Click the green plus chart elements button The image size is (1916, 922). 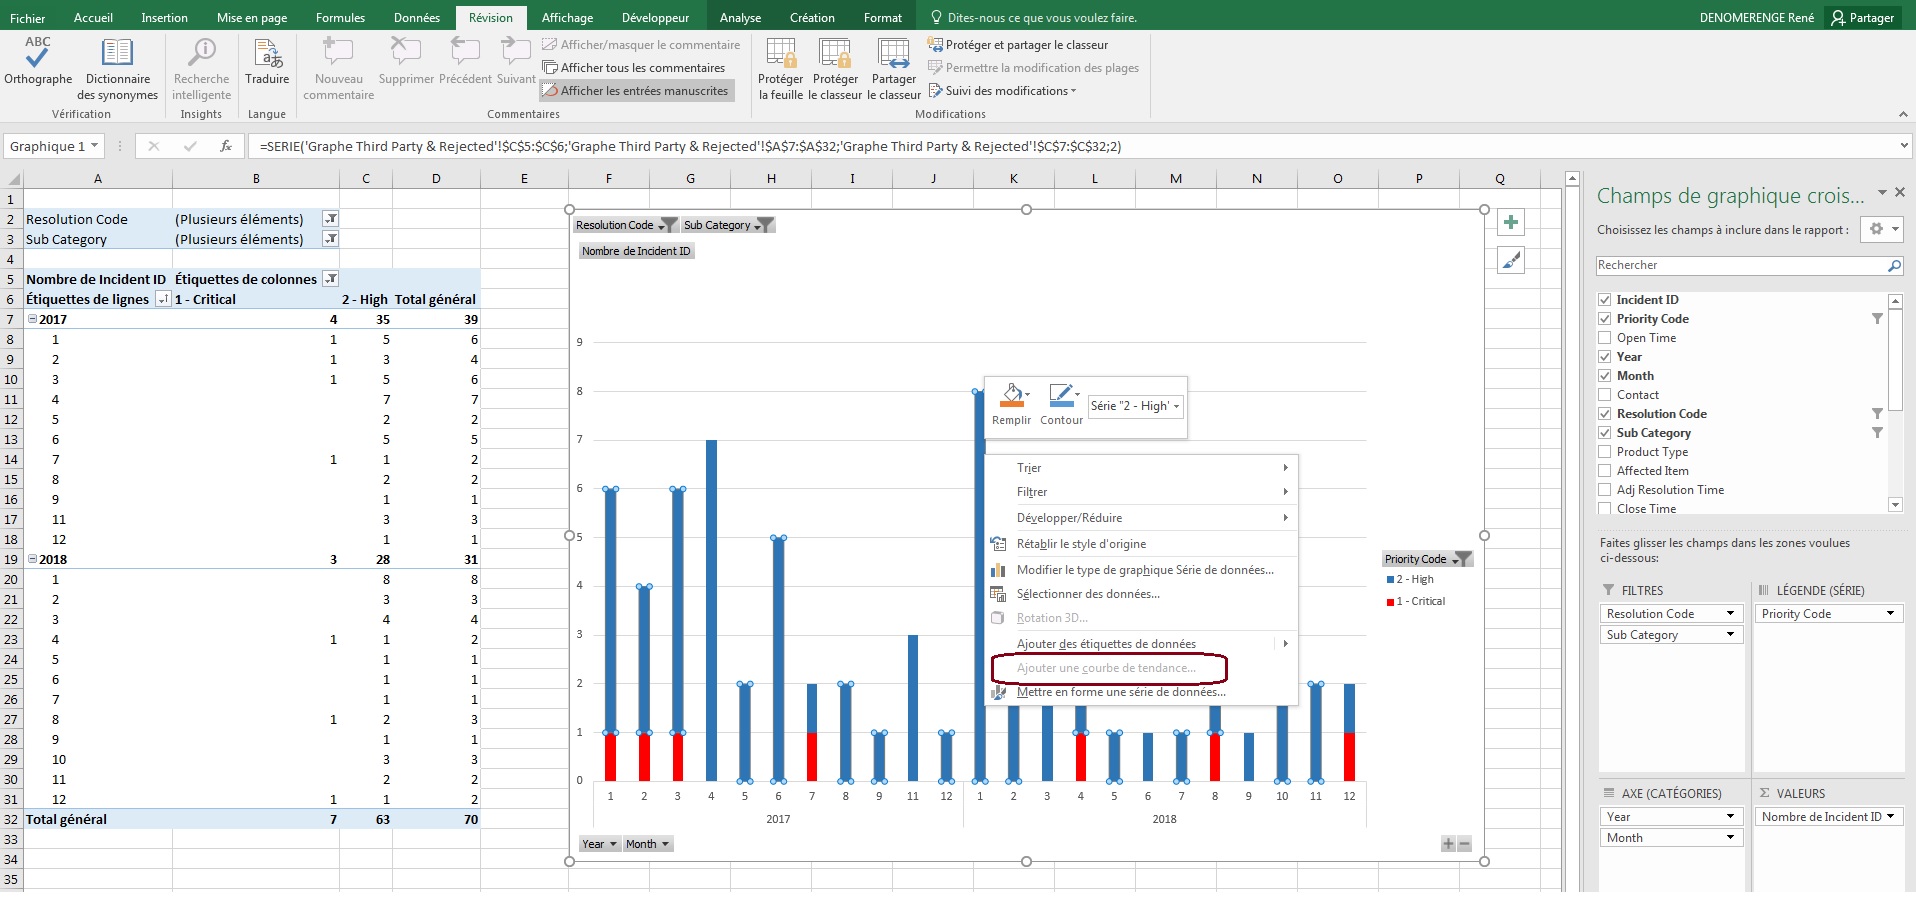tap(1511, 223)
